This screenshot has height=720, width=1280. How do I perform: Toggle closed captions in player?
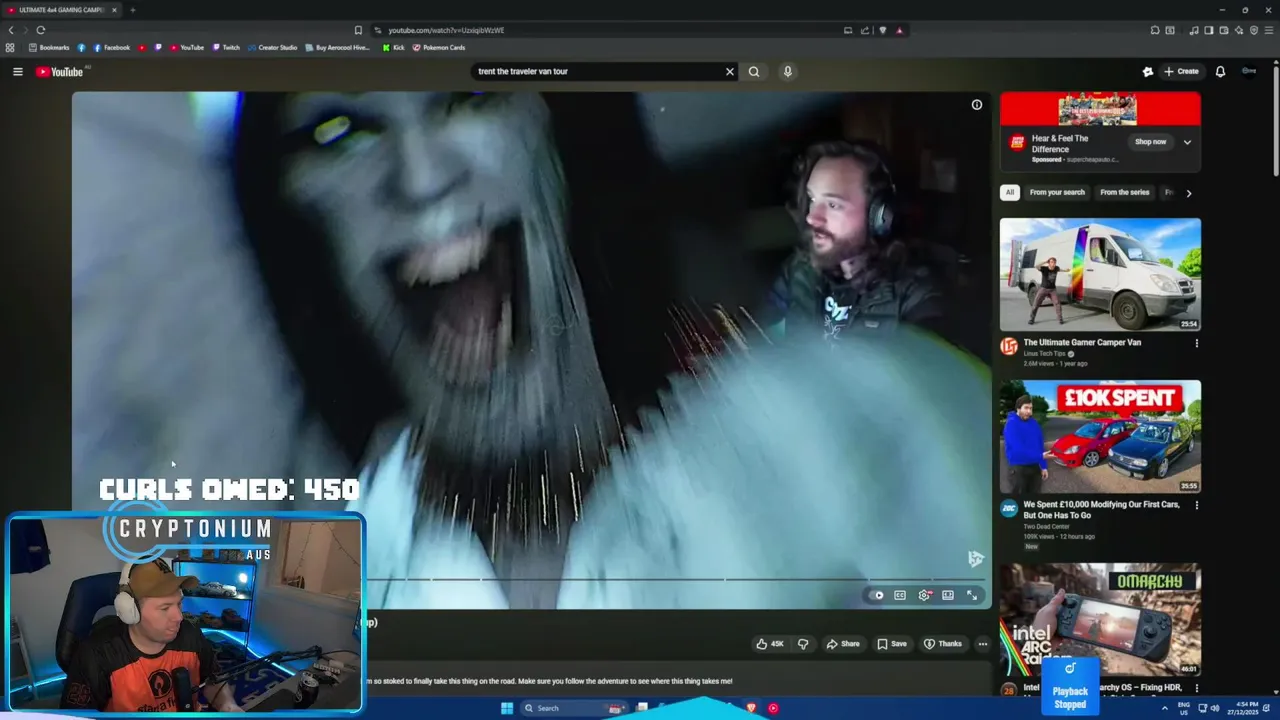(900, 595)
